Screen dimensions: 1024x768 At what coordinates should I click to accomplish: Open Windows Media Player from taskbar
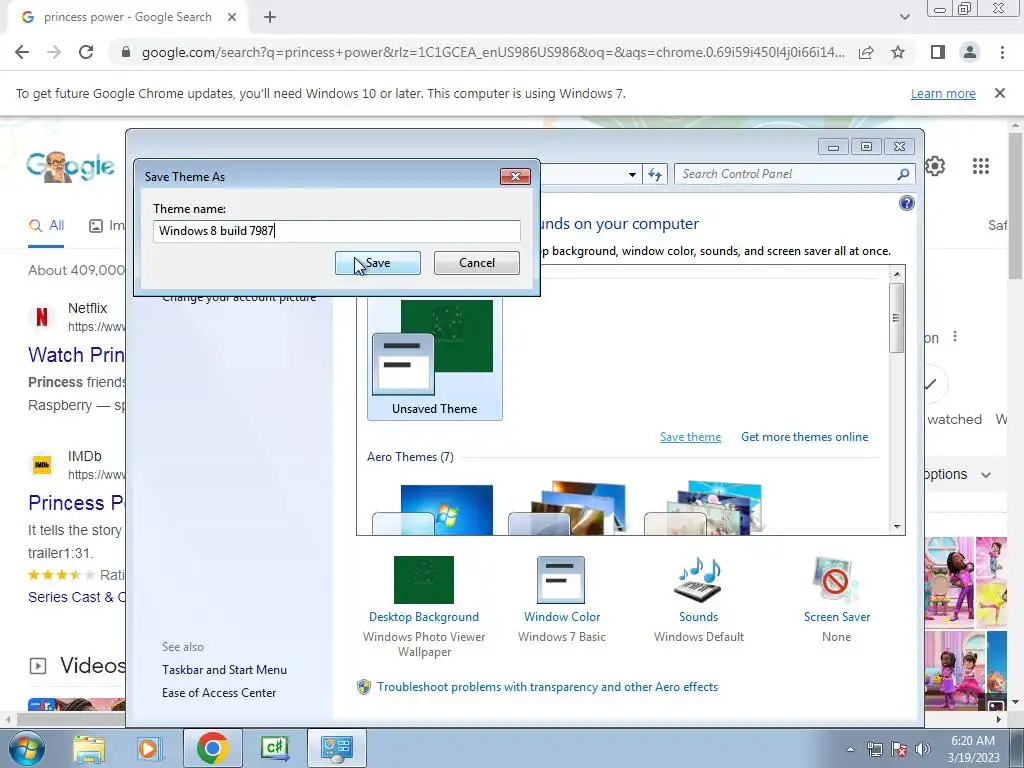[x=149, y=748]
